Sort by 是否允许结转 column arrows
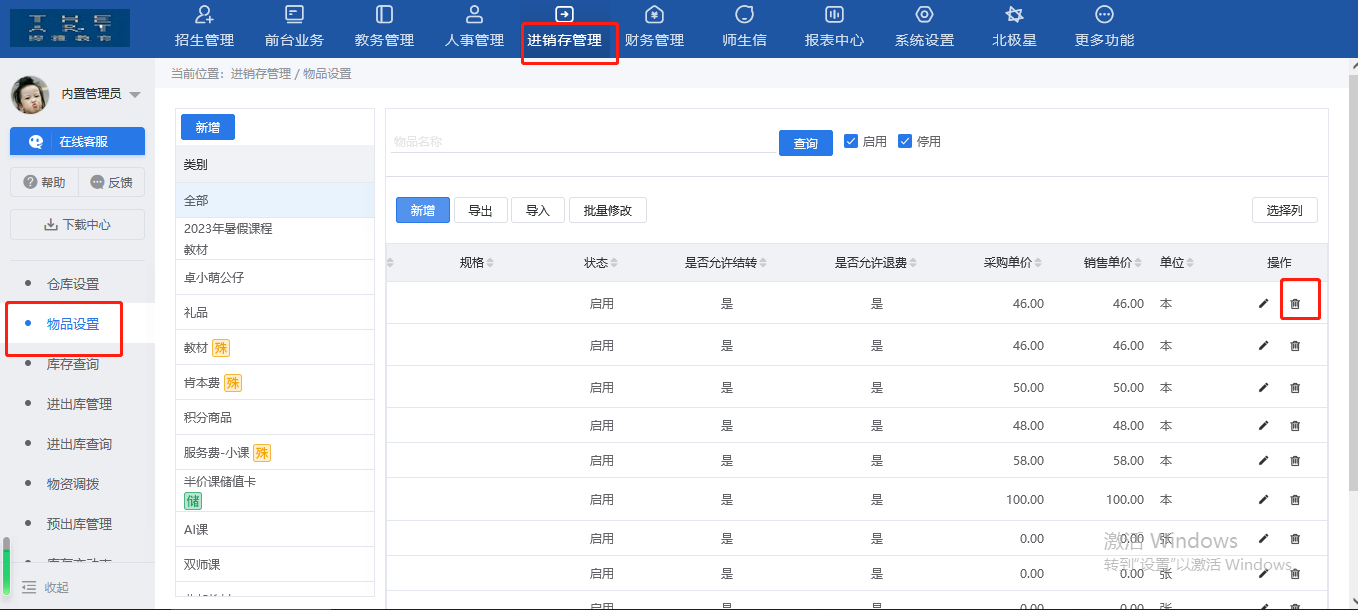 coord(764,263)
